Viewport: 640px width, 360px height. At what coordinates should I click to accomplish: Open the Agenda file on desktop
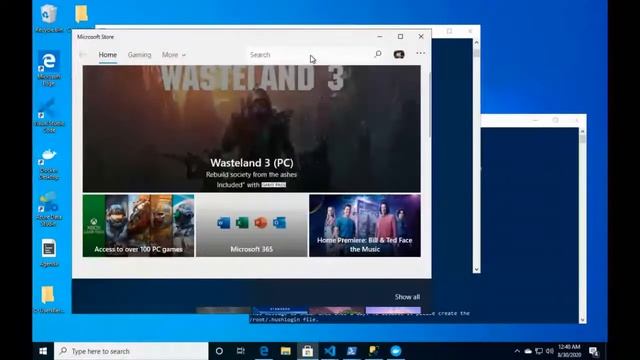pos(49,253)
